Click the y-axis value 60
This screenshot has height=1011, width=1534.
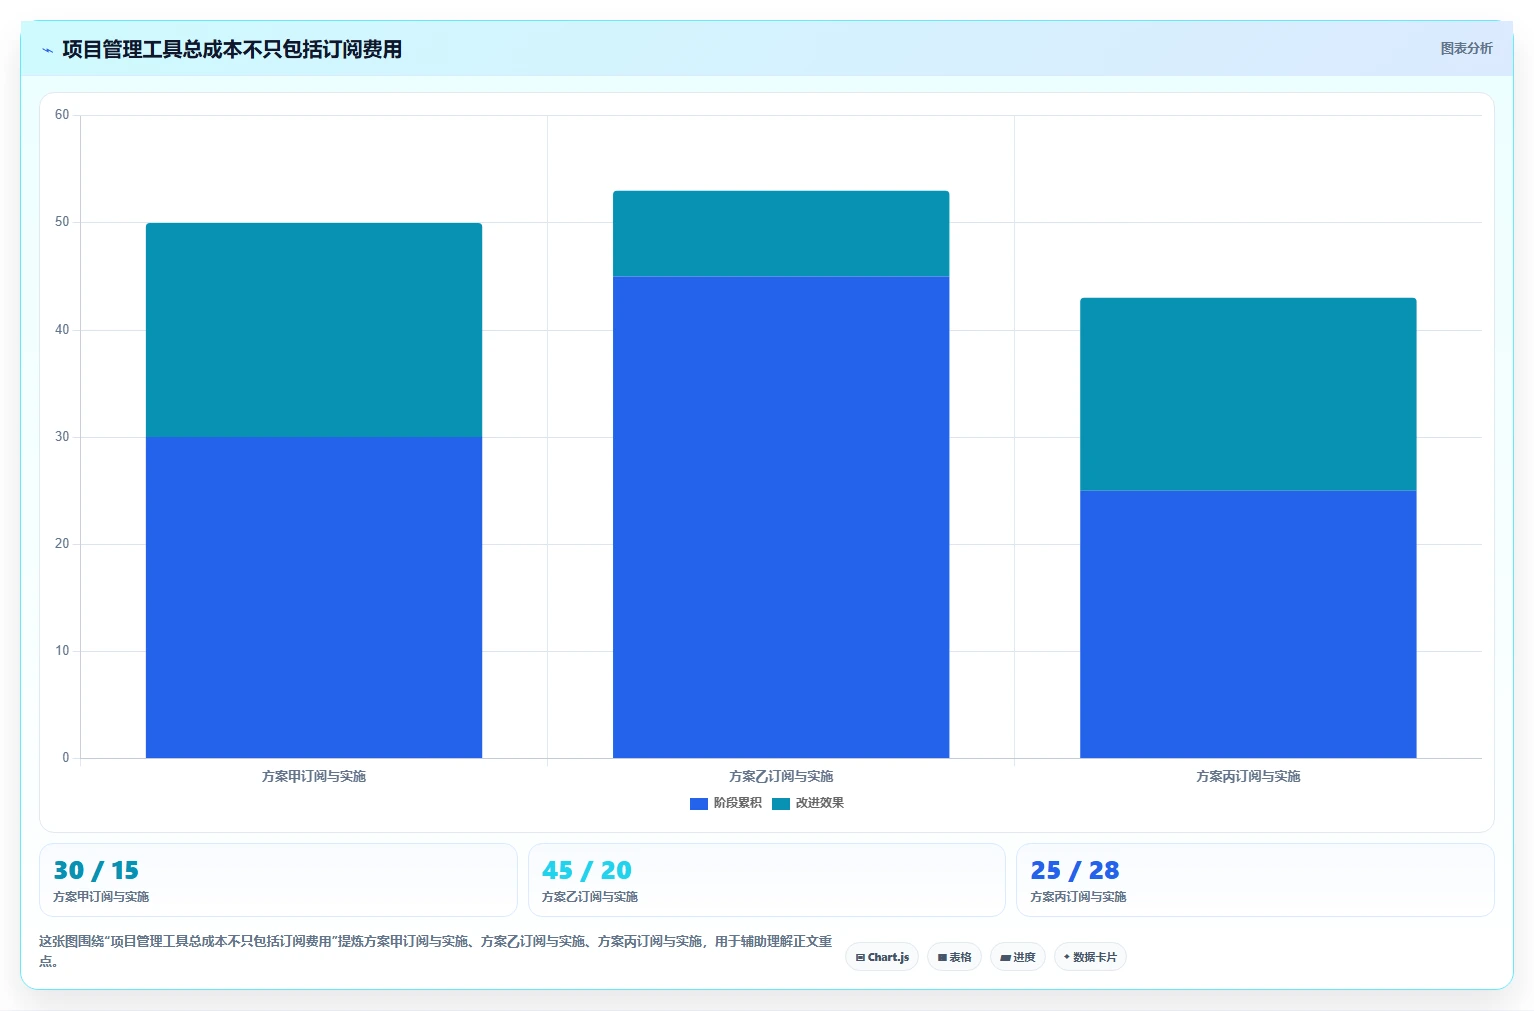tap(62, 115)
